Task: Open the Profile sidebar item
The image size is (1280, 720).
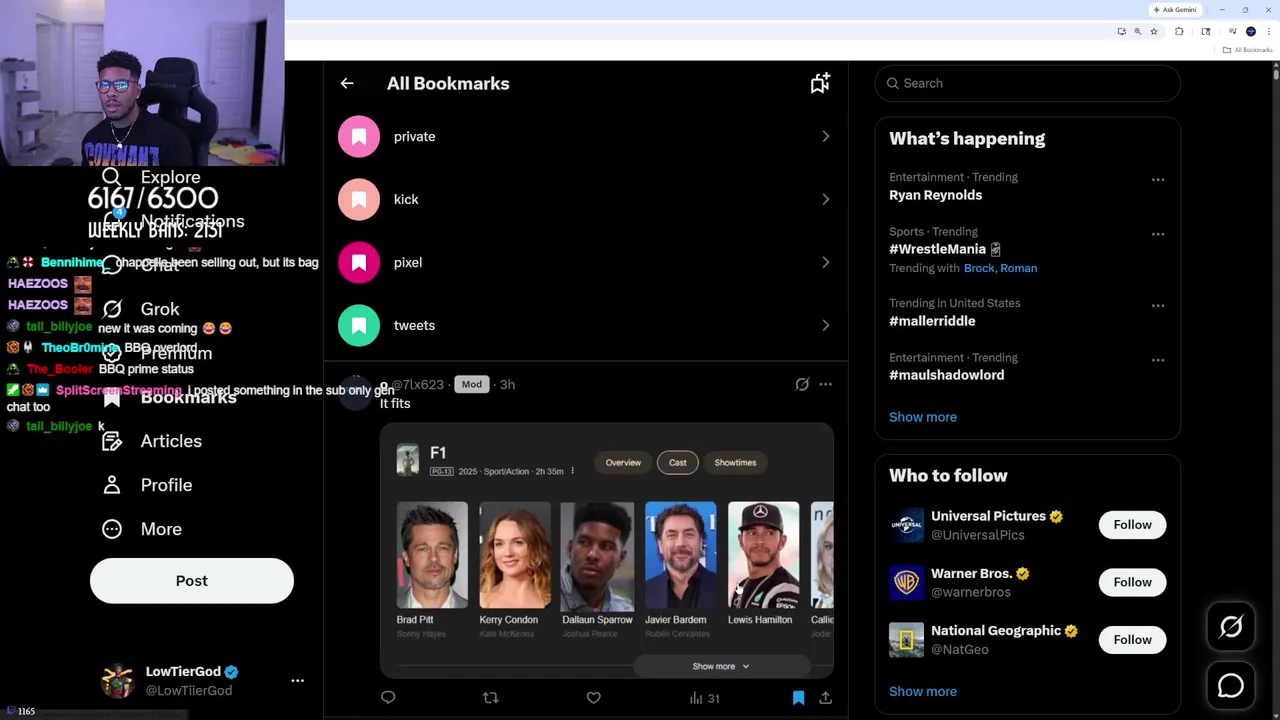Action: click(146, 485)
